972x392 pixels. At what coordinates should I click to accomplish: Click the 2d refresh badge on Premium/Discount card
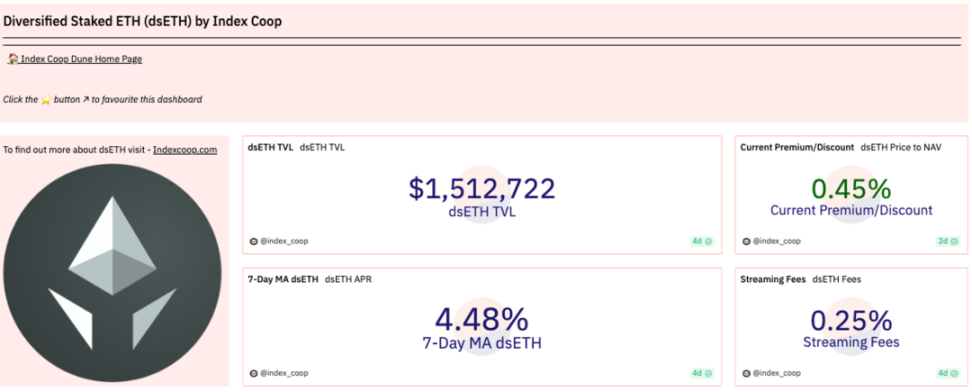[x=948, y=241]
